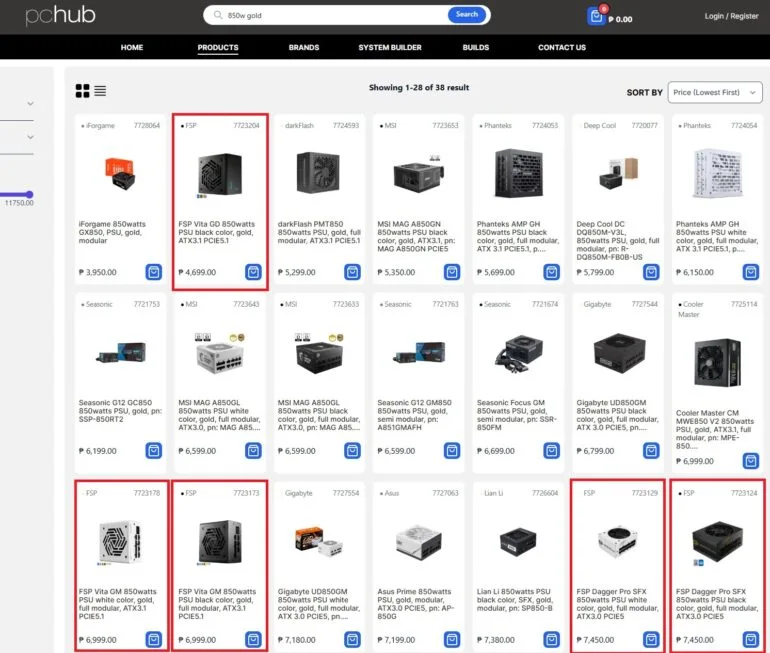
Task: Go to pchub logo homepage
Action: coord(60,15)
